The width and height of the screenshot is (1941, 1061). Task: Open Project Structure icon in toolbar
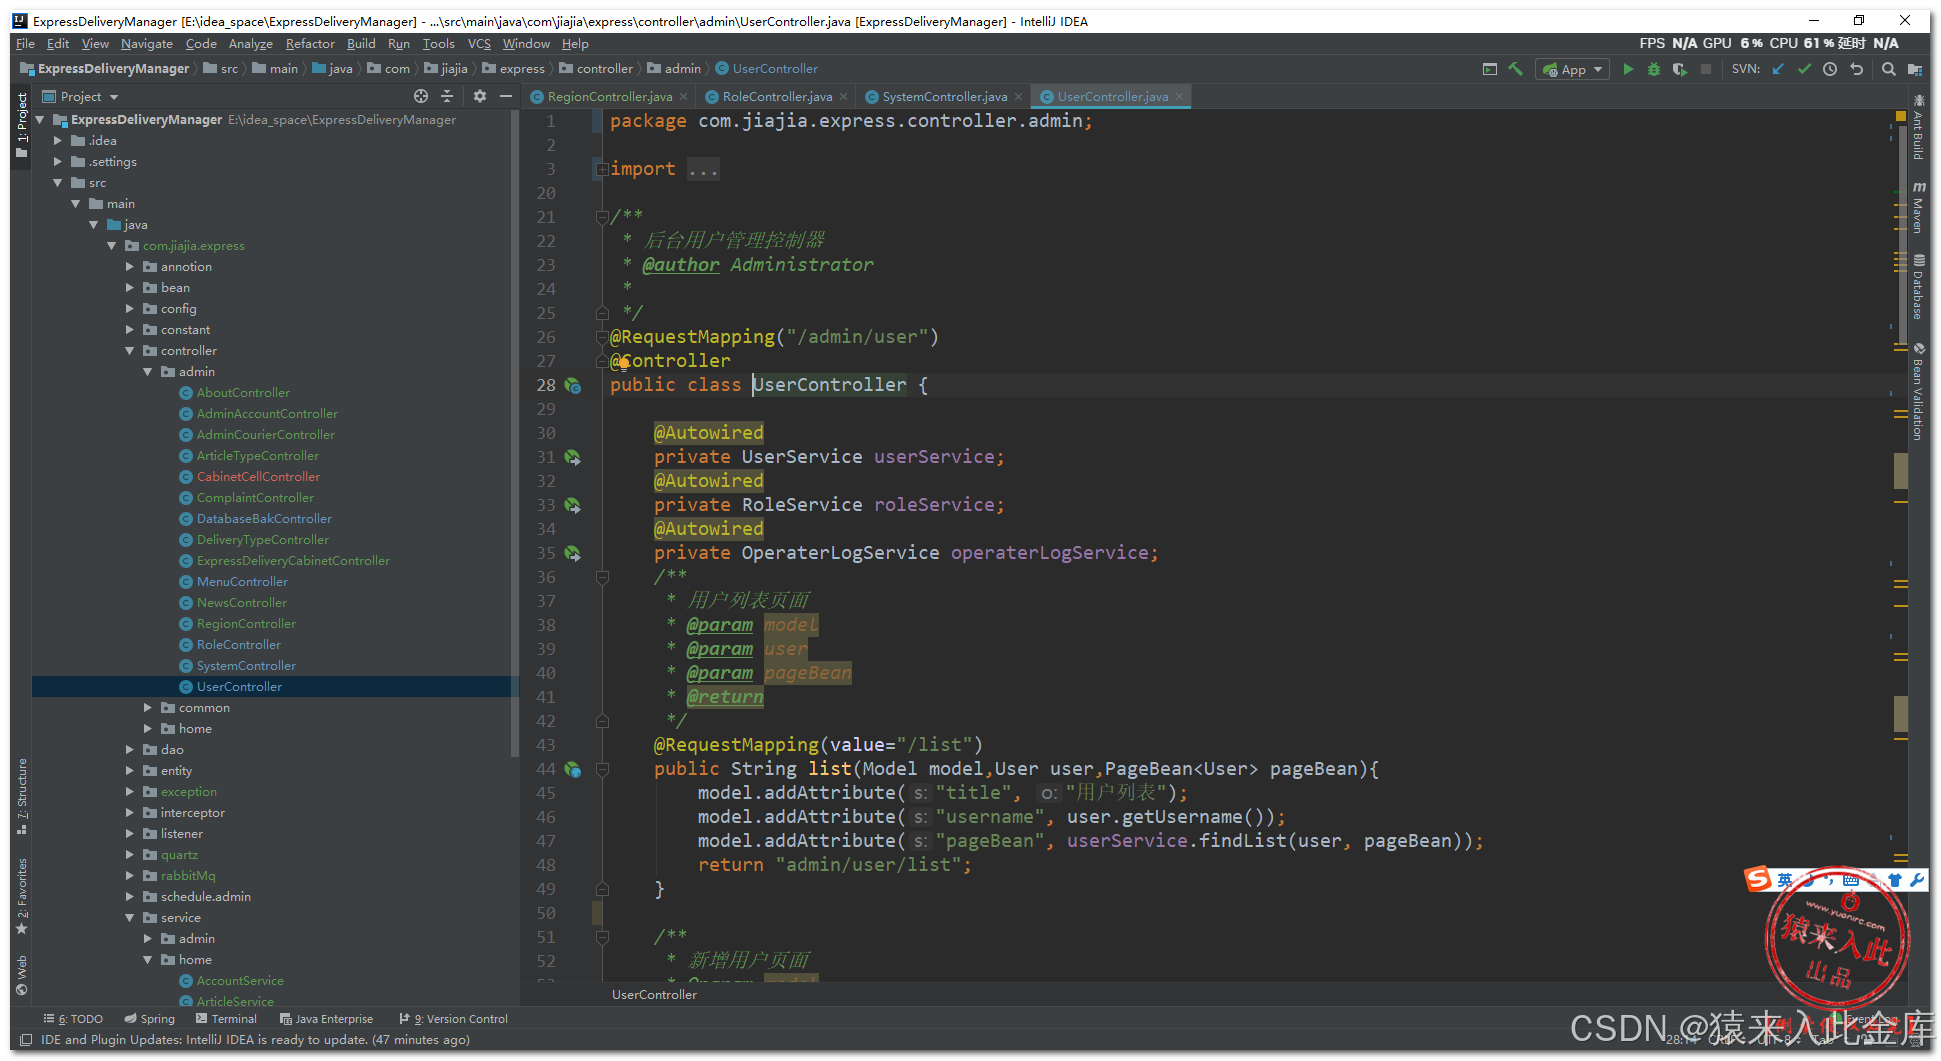(1914, 69)
